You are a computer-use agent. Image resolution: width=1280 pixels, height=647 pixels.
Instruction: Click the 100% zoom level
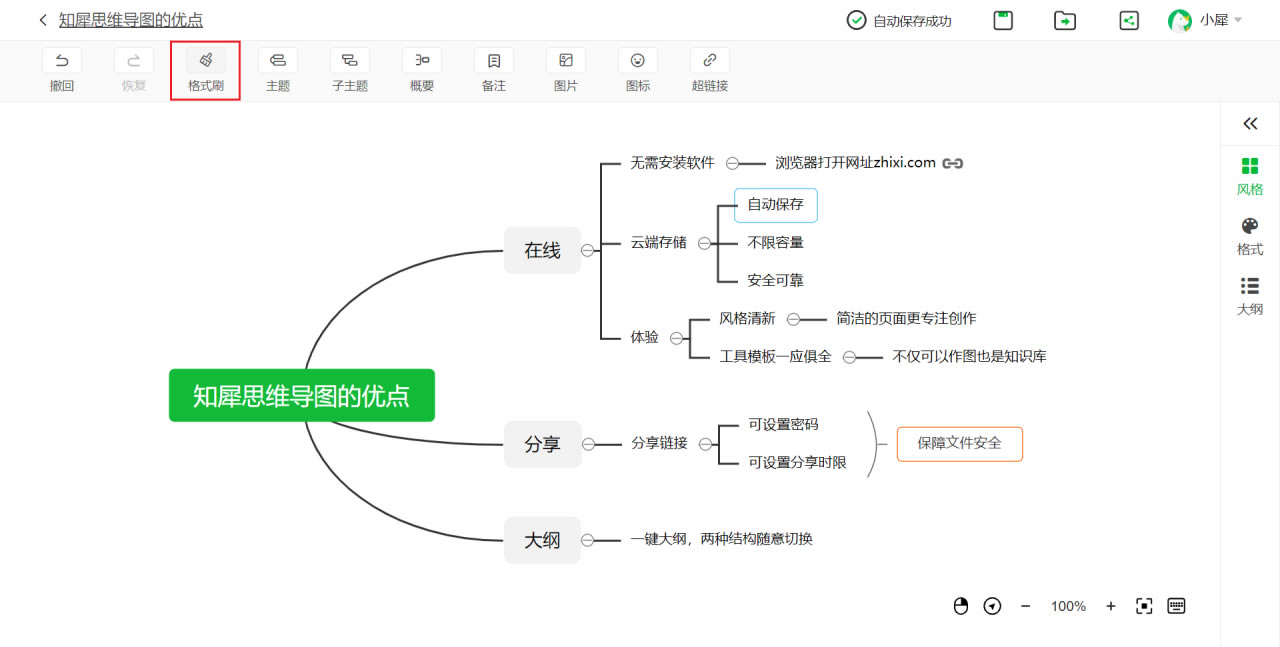click(x=1068, y=606)
